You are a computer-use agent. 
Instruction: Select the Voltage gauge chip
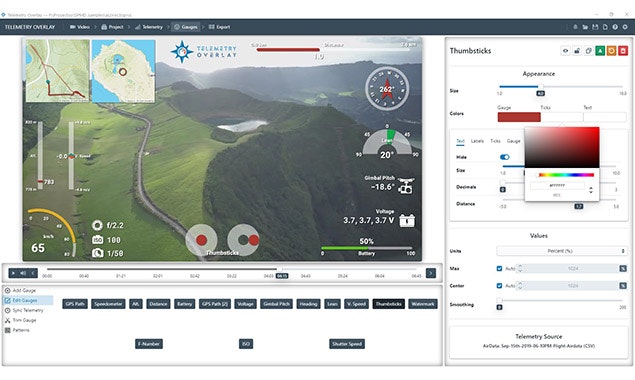(x=245, y=304)
